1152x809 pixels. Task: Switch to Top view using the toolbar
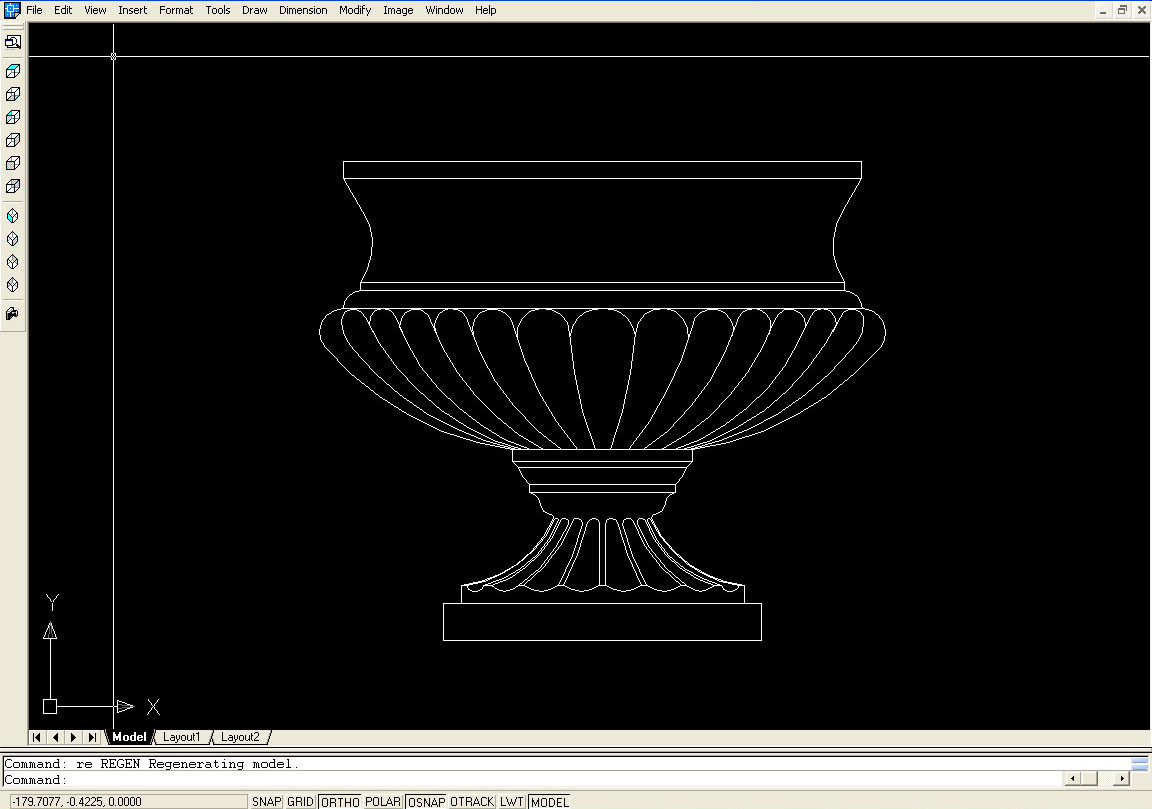(x=13, y=71)
